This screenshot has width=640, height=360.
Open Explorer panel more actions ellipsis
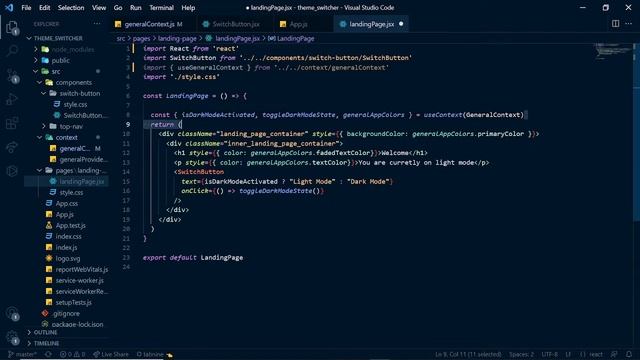coord(97,24)
